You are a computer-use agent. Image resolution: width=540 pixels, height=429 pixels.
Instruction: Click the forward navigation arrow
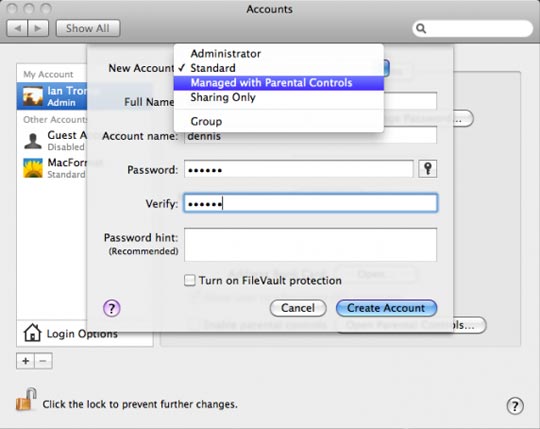38,28
